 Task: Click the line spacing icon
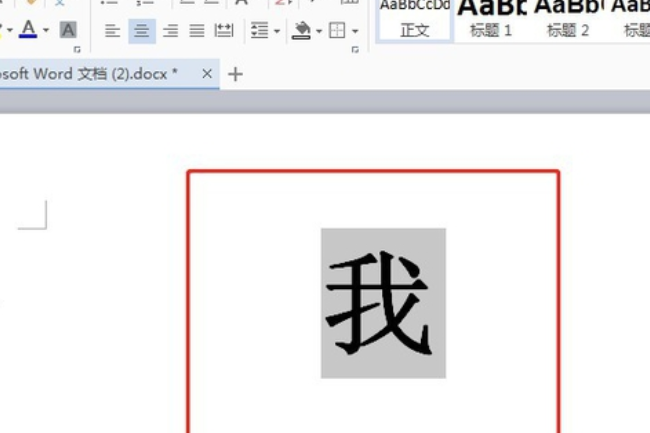(x=260, y=31)
